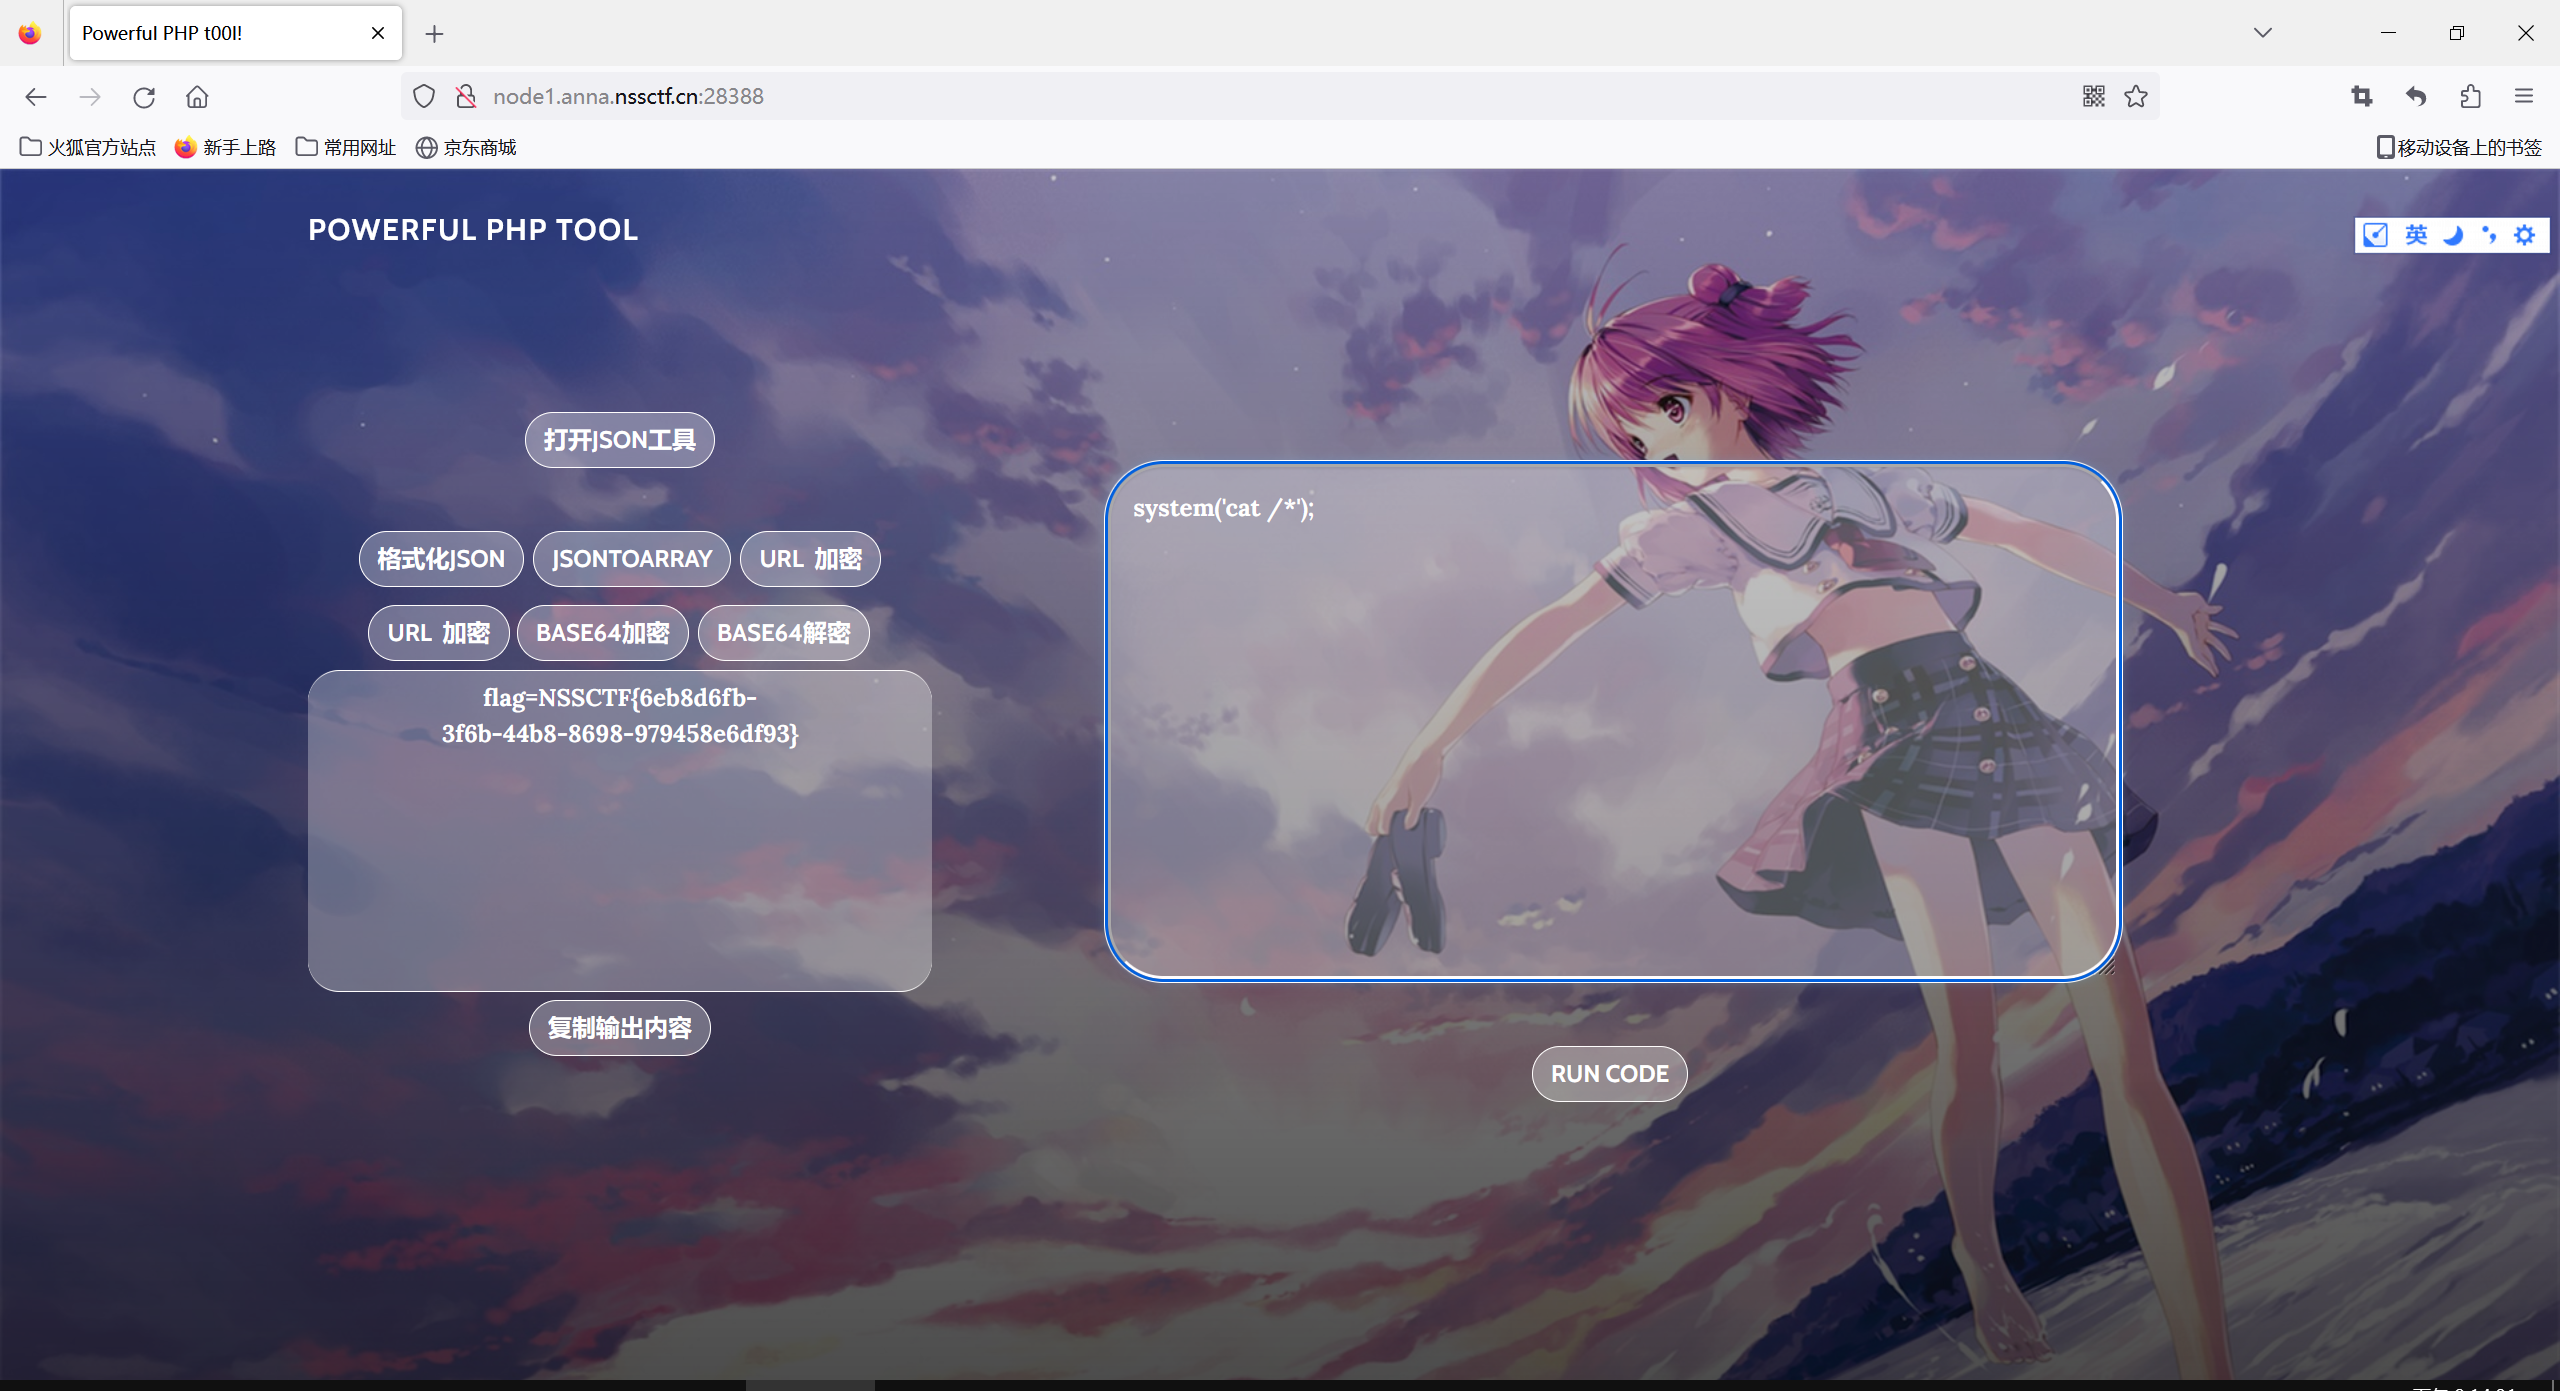The image size is (2560, 1391).
Task: Click the screenshot crop icon in toolbar
Action: (2362, 96)
